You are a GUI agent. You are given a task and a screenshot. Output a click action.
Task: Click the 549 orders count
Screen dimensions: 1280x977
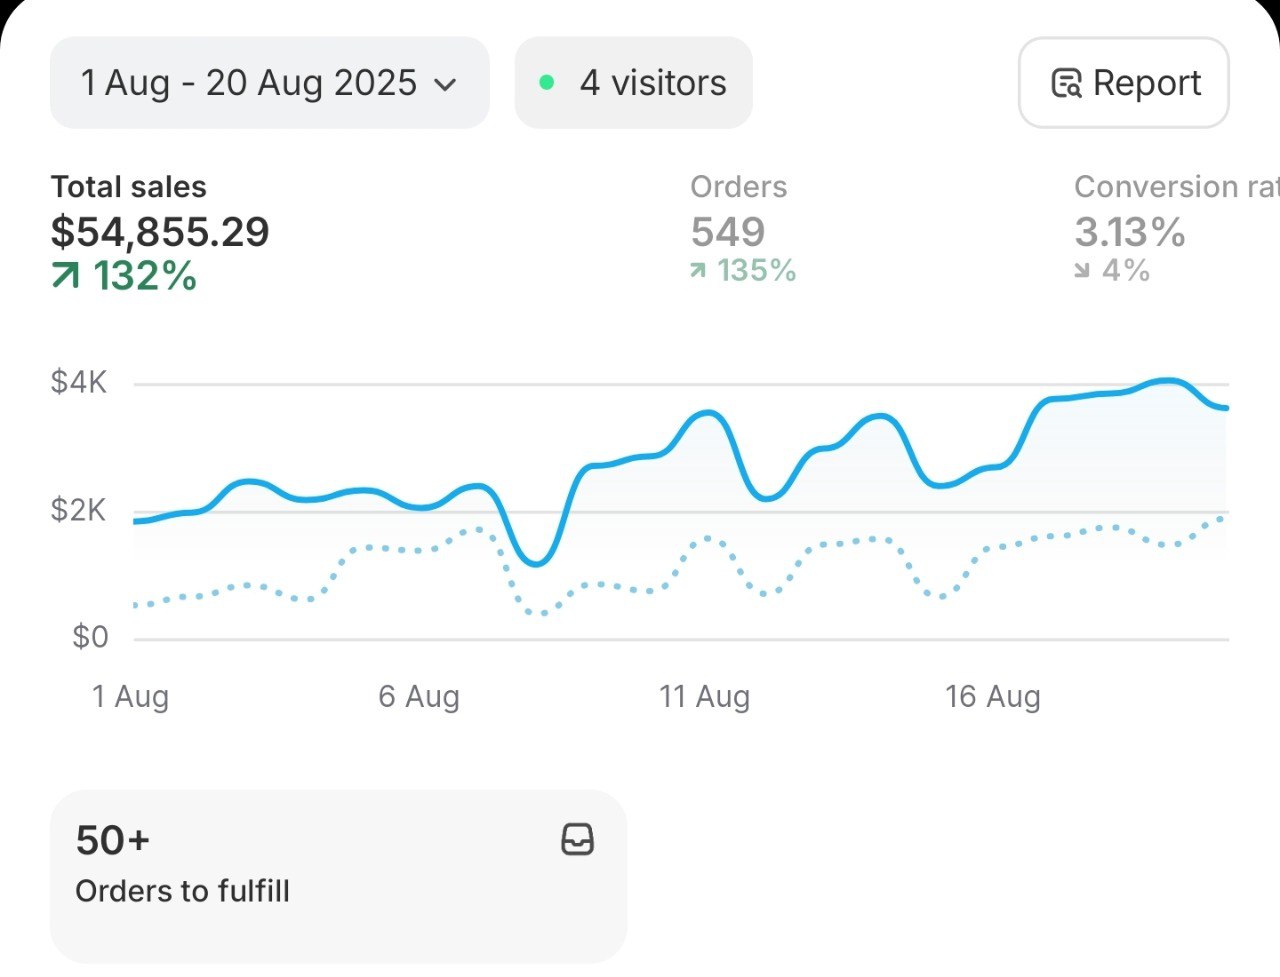click(728, 232)
